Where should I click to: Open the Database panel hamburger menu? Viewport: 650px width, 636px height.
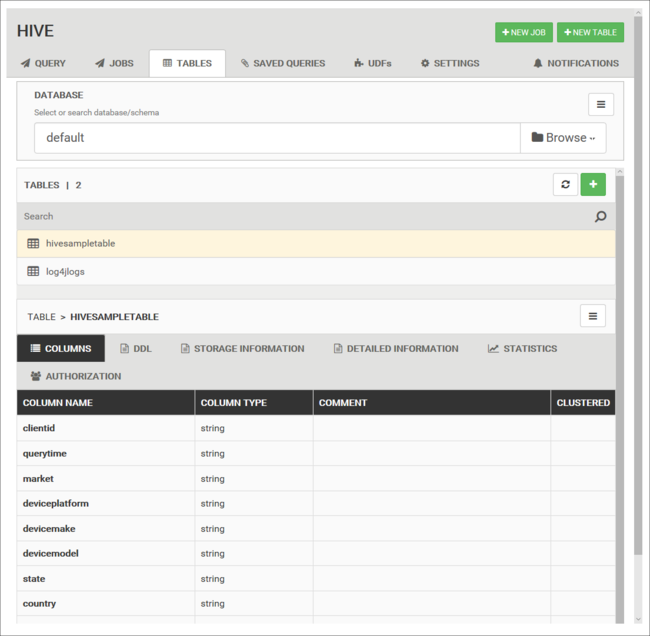coord(601,104)
